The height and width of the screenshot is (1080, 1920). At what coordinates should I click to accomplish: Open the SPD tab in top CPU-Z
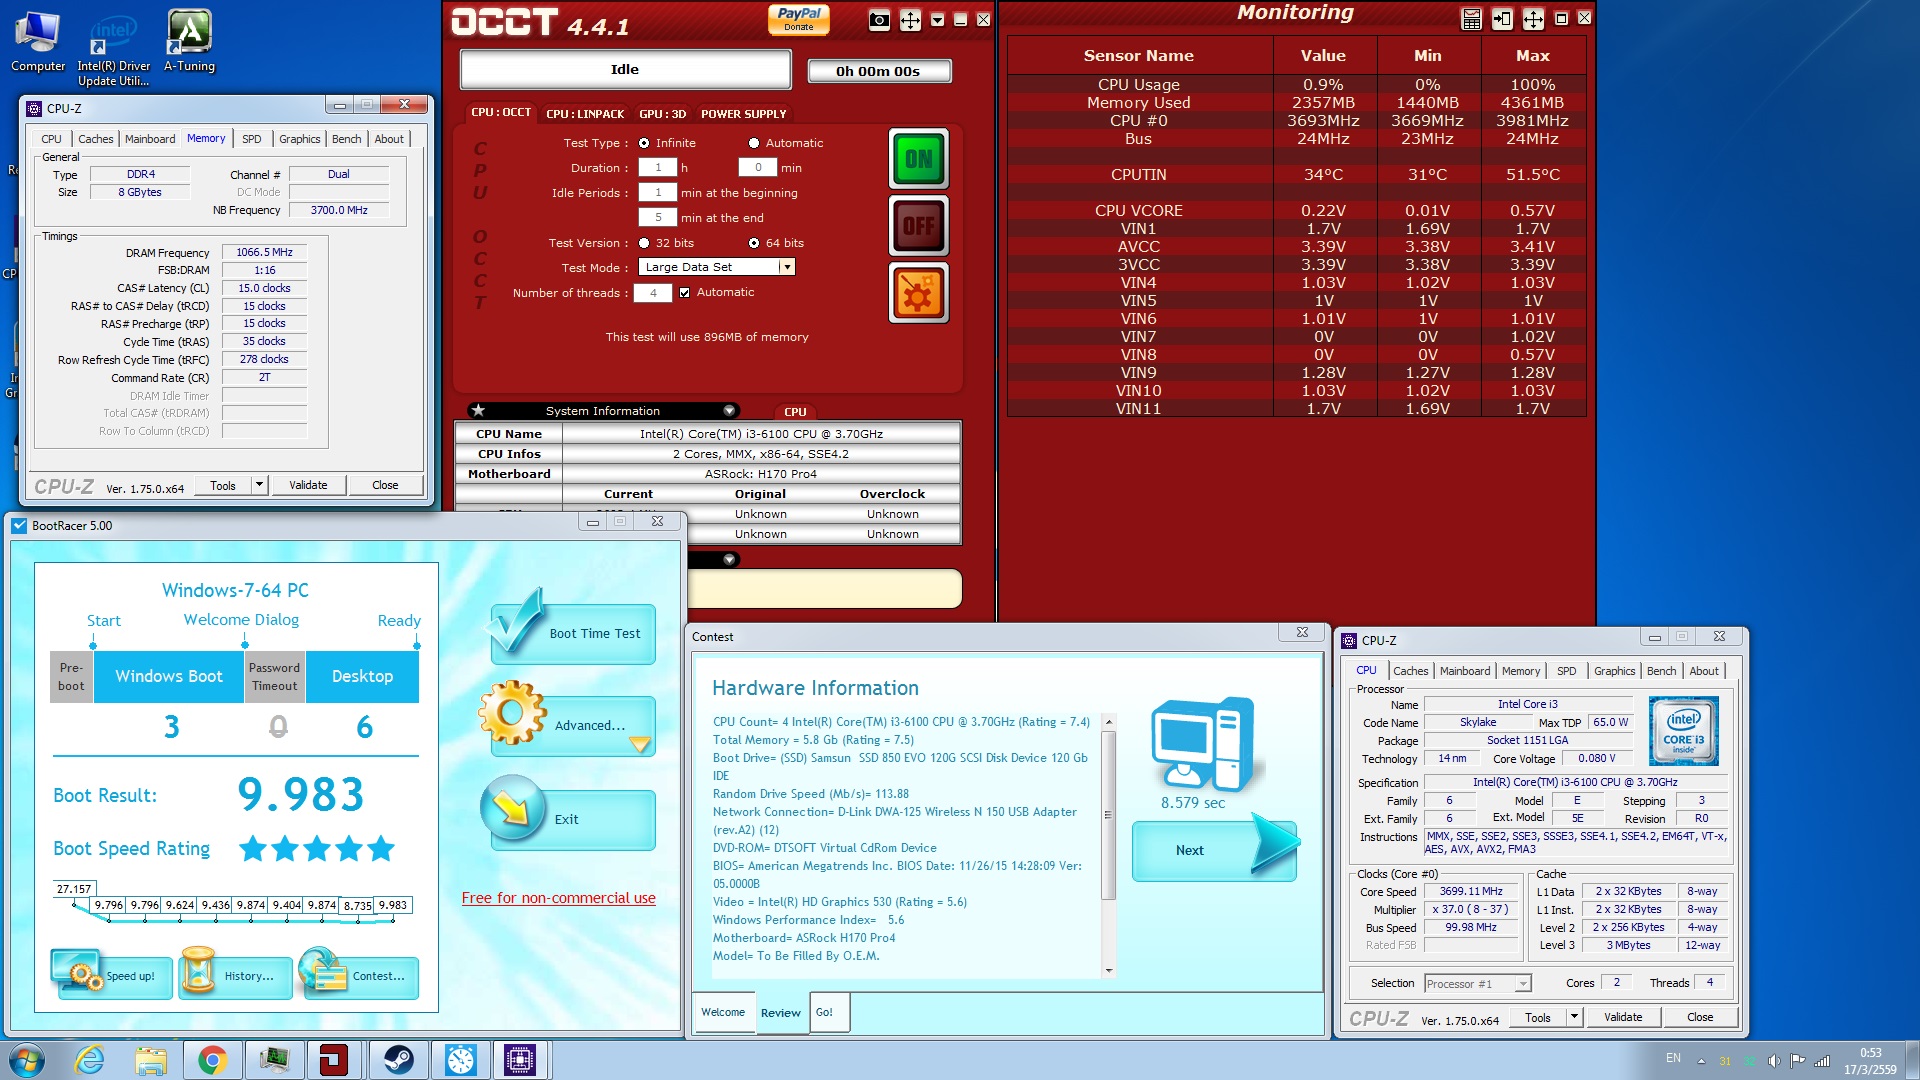click(252, 139)
